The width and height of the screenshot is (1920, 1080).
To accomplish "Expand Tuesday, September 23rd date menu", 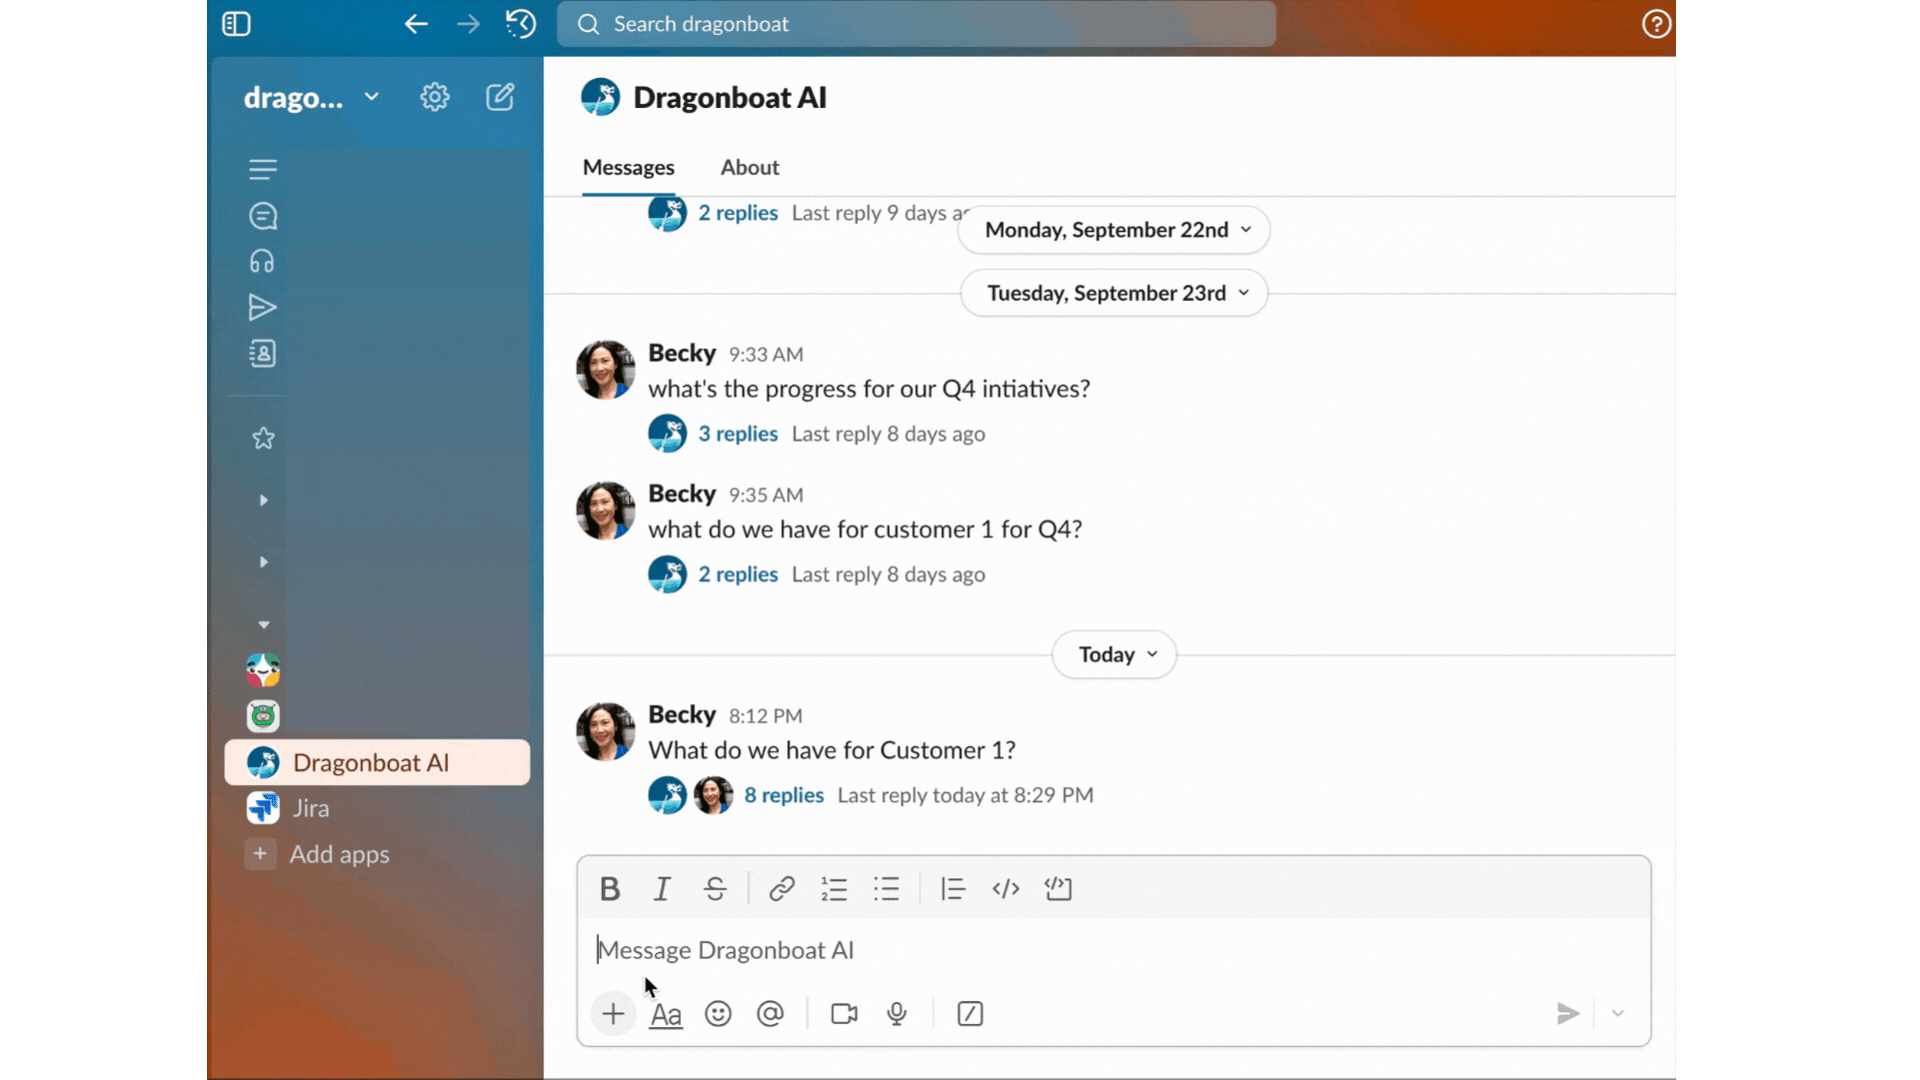I will 1114,293.
